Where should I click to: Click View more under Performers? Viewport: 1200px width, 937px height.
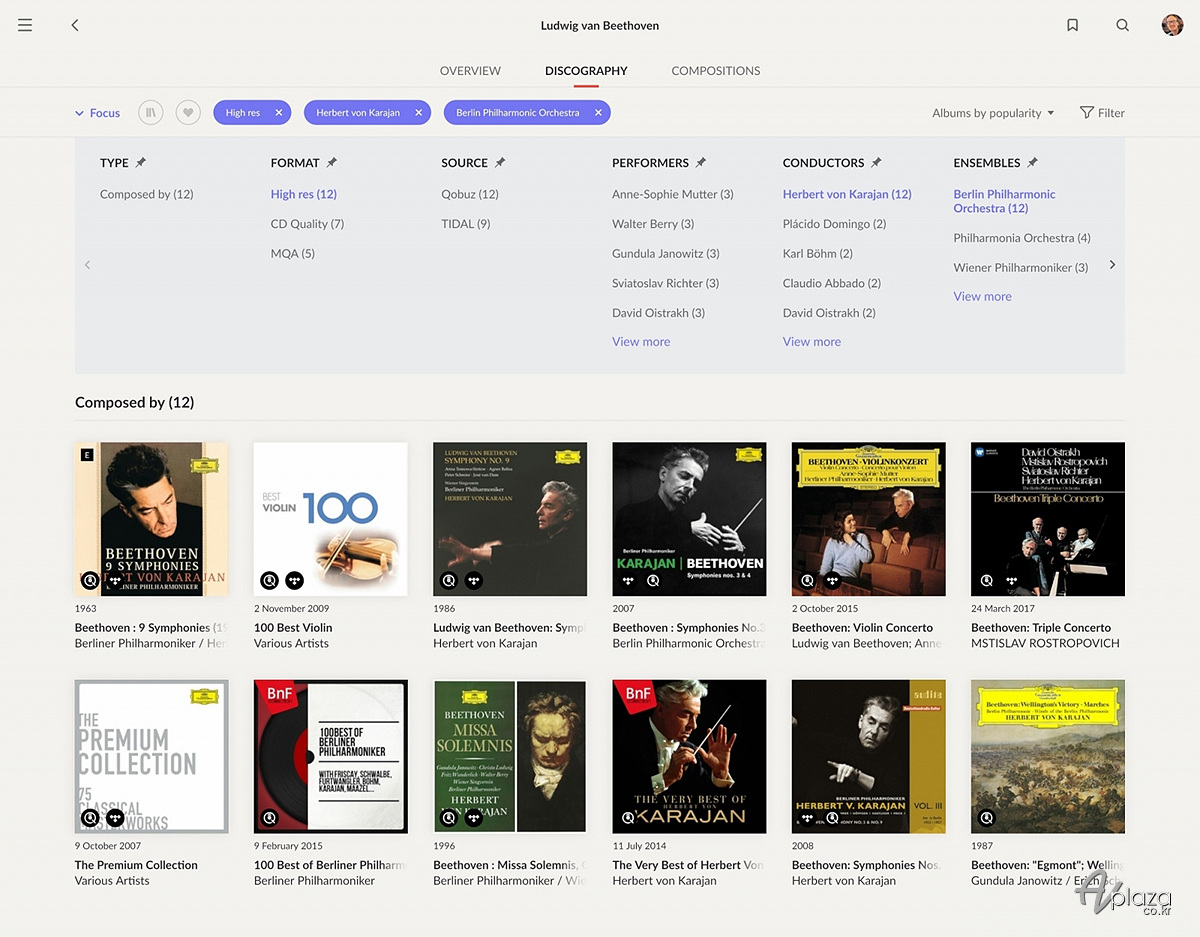point(641,342)
